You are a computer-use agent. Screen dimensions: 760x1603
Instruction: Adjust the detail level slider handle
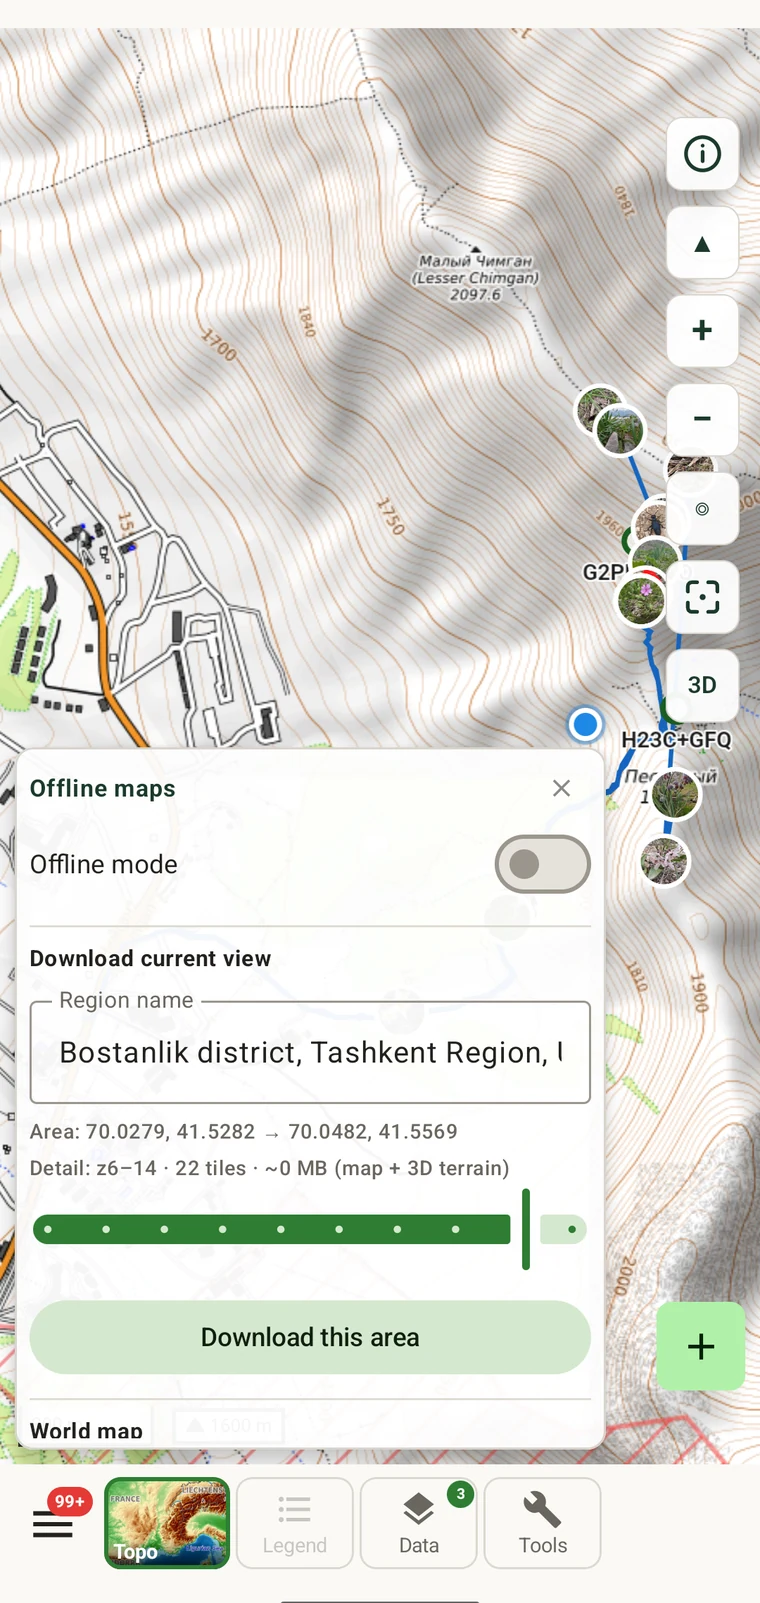pyautogui.click(x=526, y=1229)
